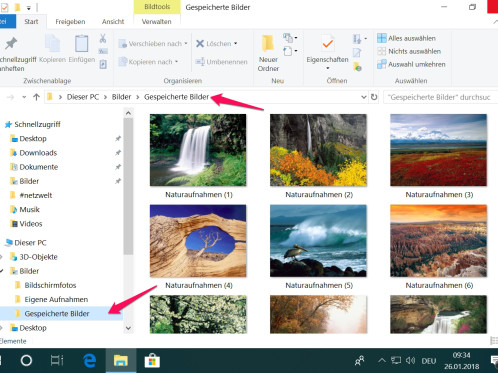The height and width of the screenshot is (373, 498).
Task: Click the Gespeicherte Bilder search field
Action: click(440, 97)
